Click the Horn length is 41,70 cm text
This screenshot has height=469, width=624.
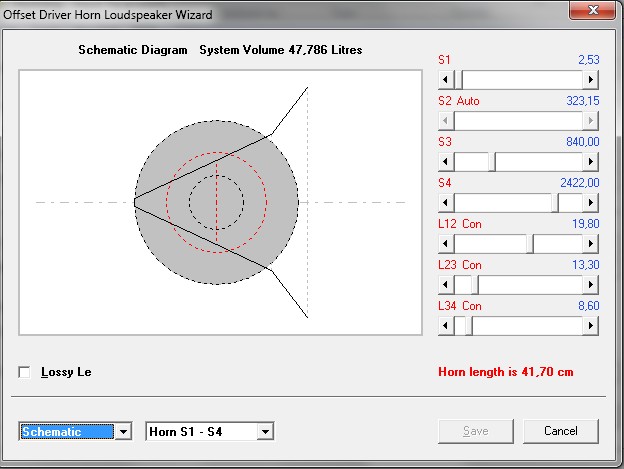[506, 372]
